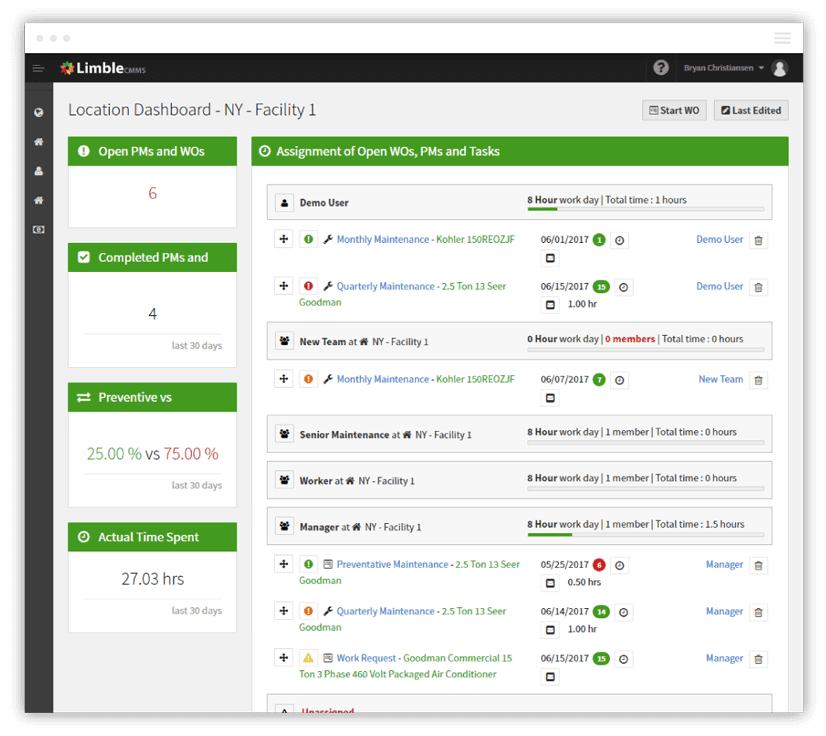Click the Manager assignee link on Preventative Maintenance
The width and height of the screenshot is (826, 736).
[x=724, y=564]
